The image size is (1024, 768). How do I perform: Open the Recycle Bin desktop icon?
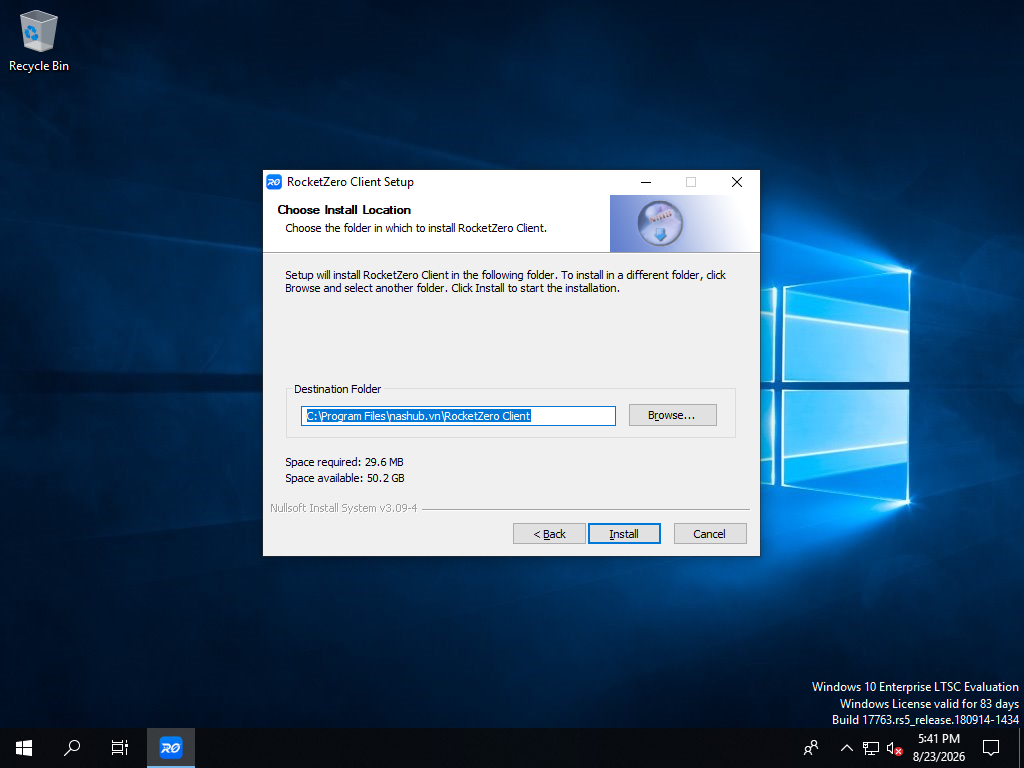coord(39,40)
